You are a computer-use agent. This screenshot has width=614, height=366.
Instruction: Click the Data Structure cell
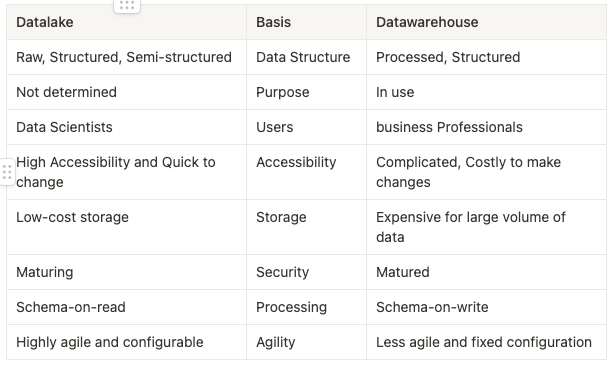[306, 57]
